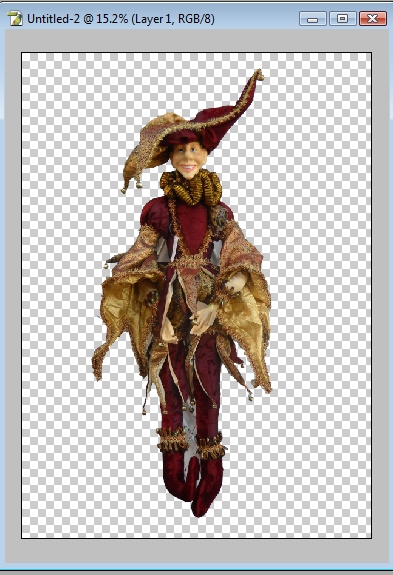Click the dangling bells on the hat's drooping brim
This screenshot has width=393, height=575.
132,186
